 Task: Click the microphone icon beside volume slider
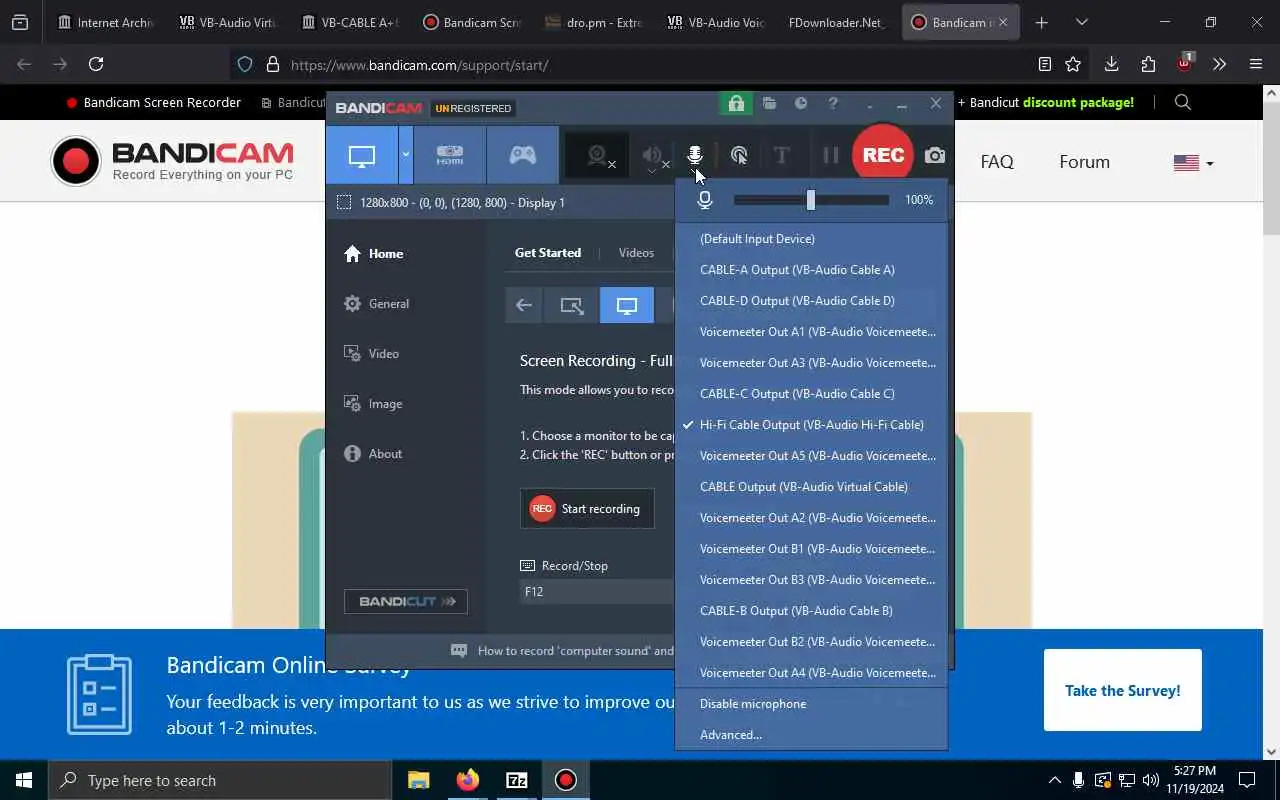[705, 200]
